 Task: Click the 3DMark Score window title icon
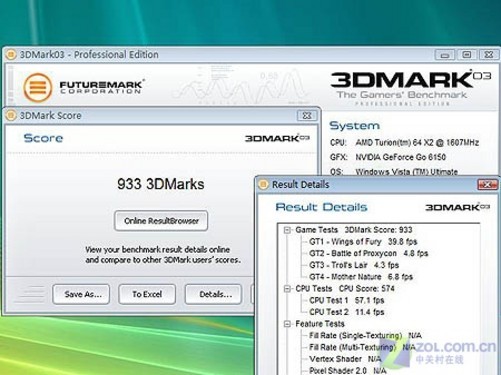click(x=11, y=115)
